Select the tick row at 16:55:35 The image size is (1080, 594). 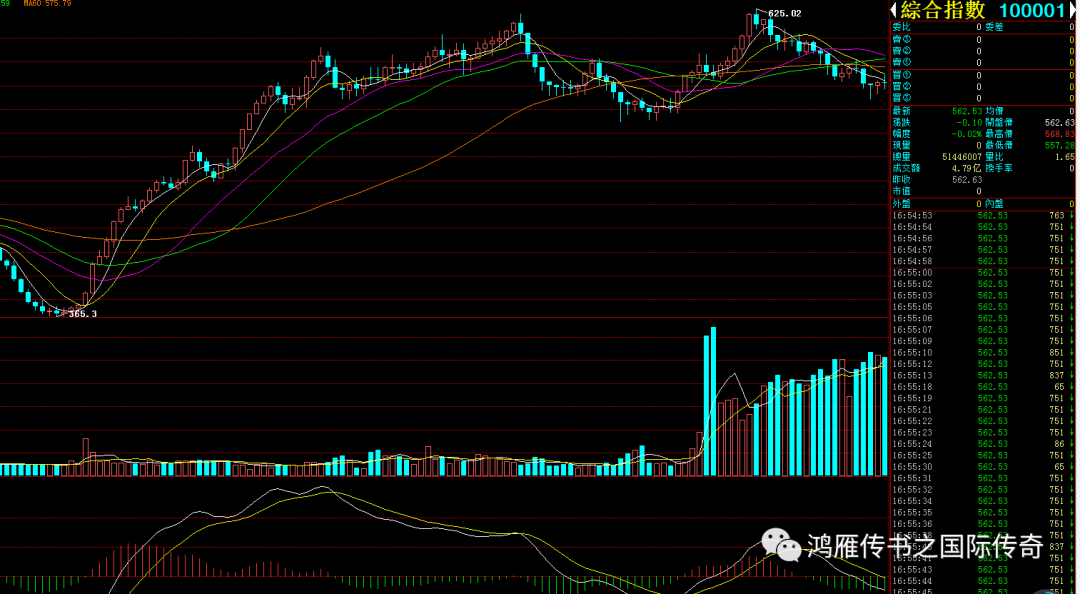[x=983, y=513]
